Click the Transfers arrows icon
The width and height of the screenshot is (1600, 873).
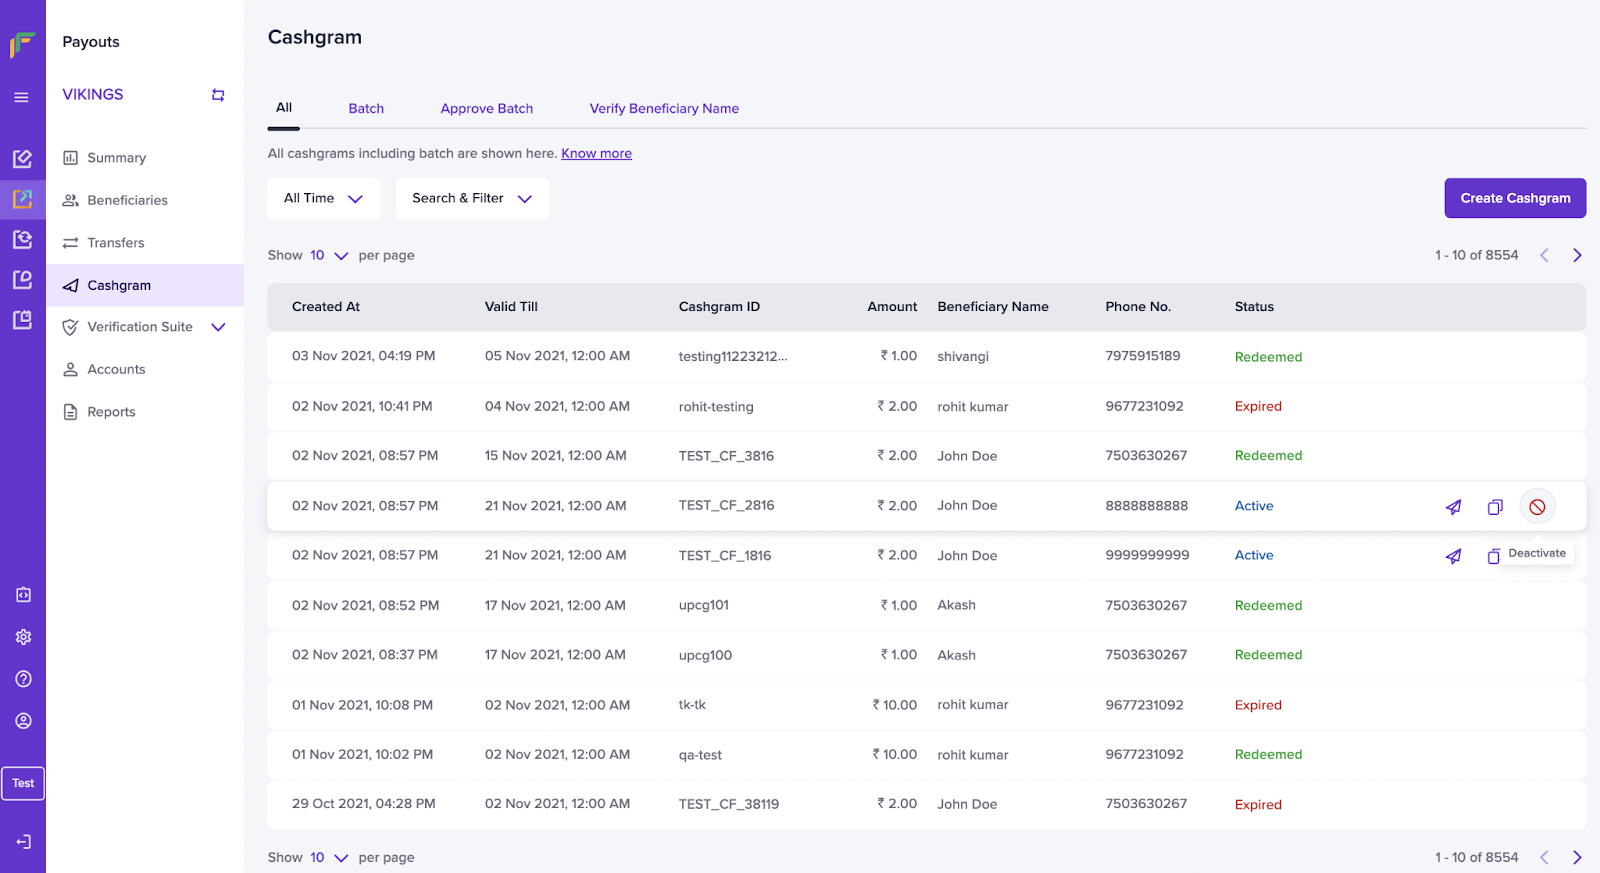[70, 243]
